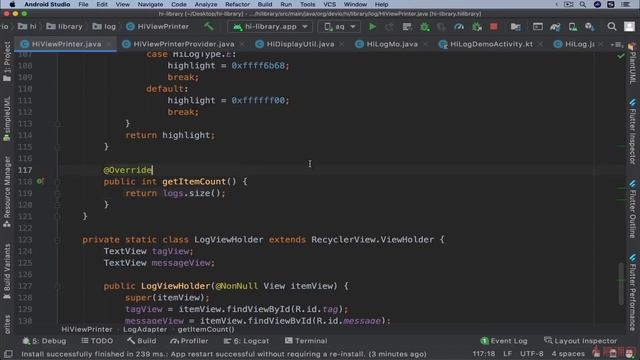This screenshot has height=360, width=640.
Task: Open the Terminal tool window
Action: click(x=306, y=341)
